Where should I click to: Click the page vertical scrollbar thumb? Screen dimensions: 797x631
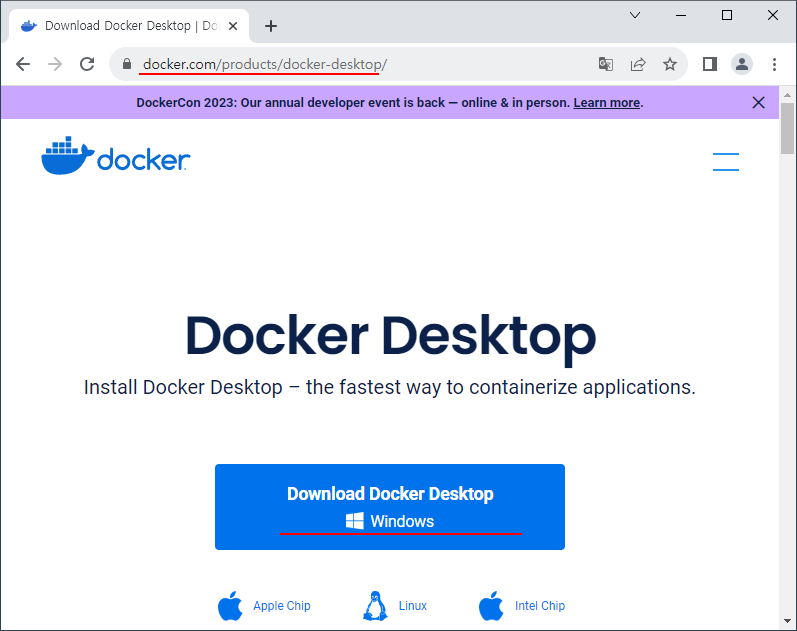787,128
